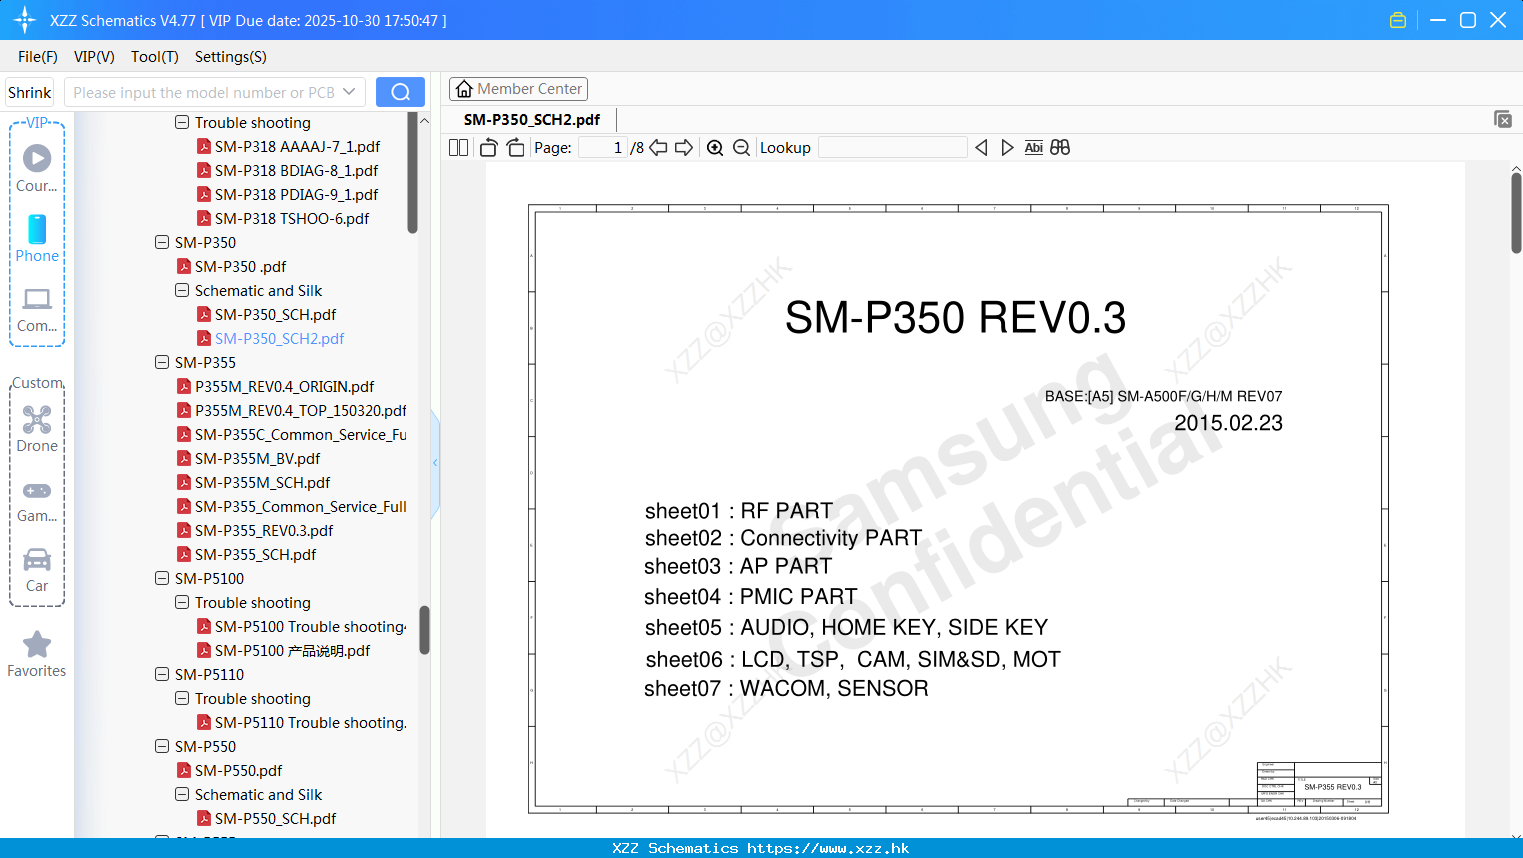Zoom out of the PDF
This screenshot has height=858, width=1523.
click(x=741, y=148)
